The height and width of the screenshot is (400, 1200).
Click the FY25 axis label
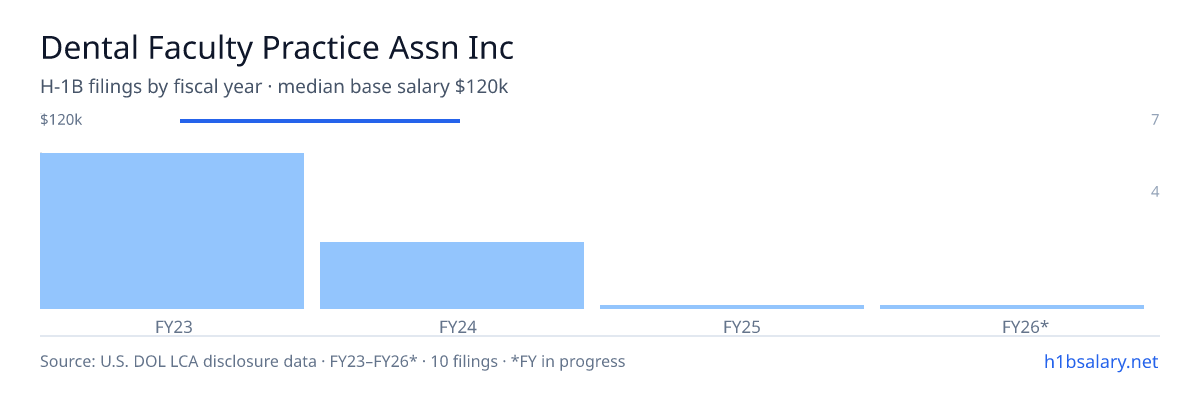click(732, 326)
